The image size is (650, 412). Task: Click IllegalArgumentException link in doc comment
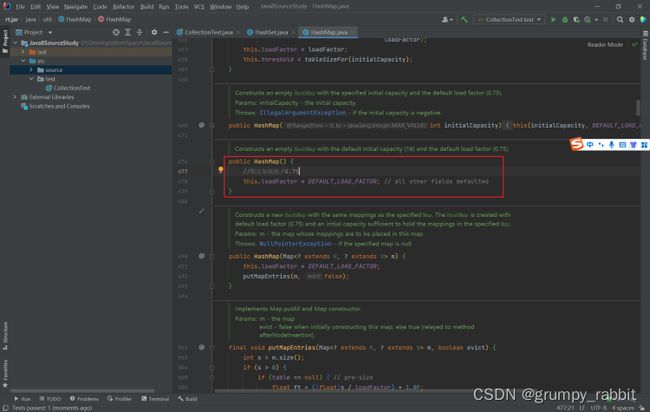[x=302, y=113]
